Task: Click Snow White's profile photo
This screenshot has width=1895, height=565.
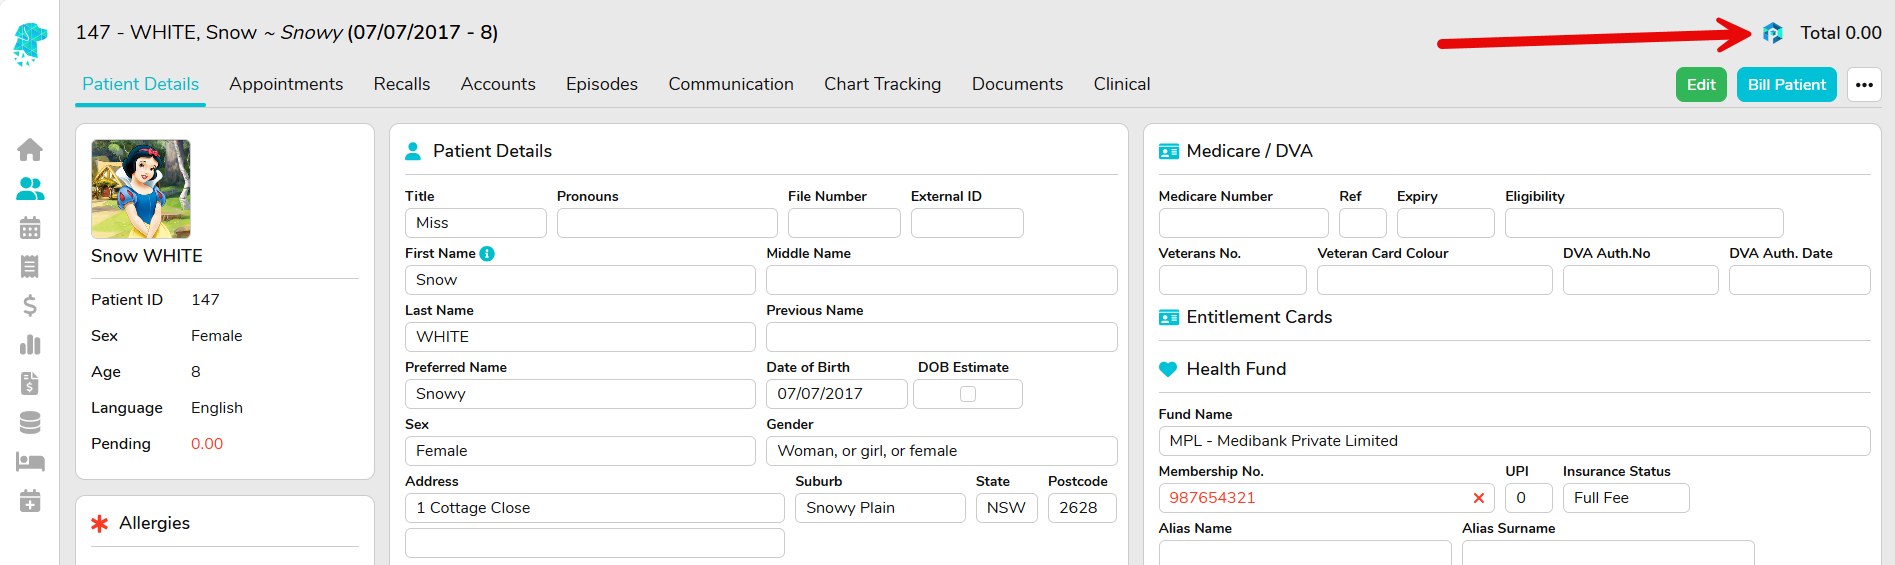Action: [141, 189]
